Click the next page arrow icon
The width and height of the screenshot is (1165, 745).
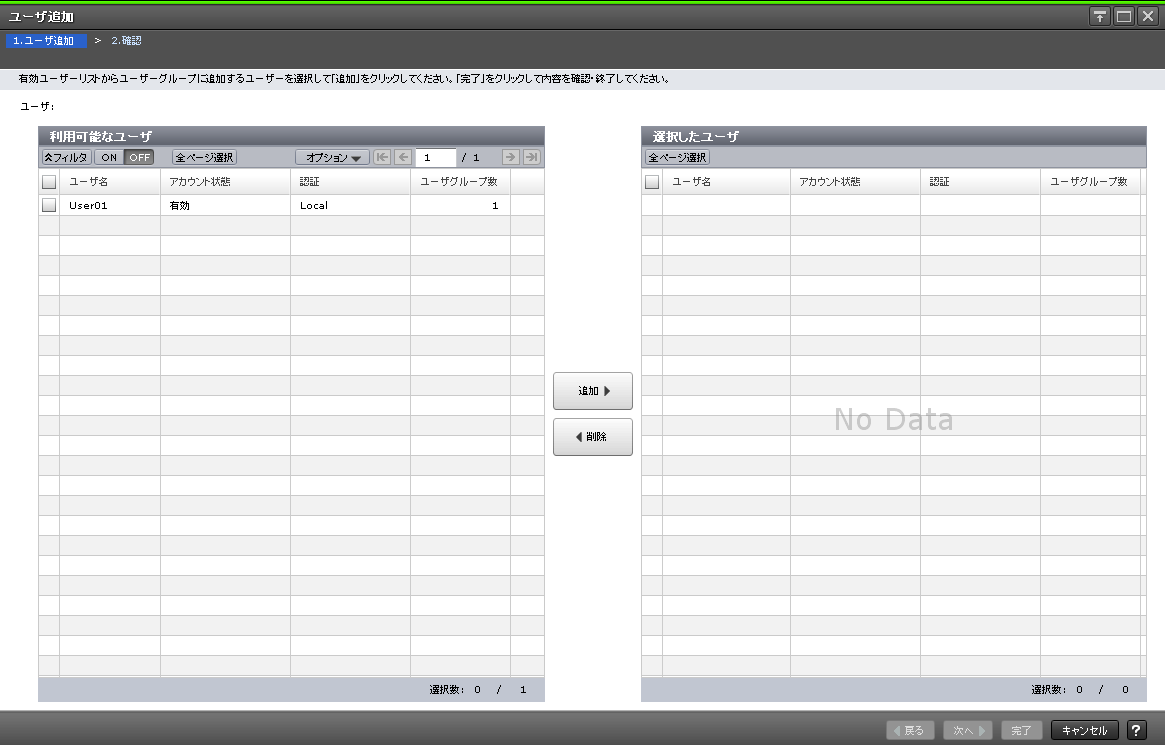tap(512, 157)
